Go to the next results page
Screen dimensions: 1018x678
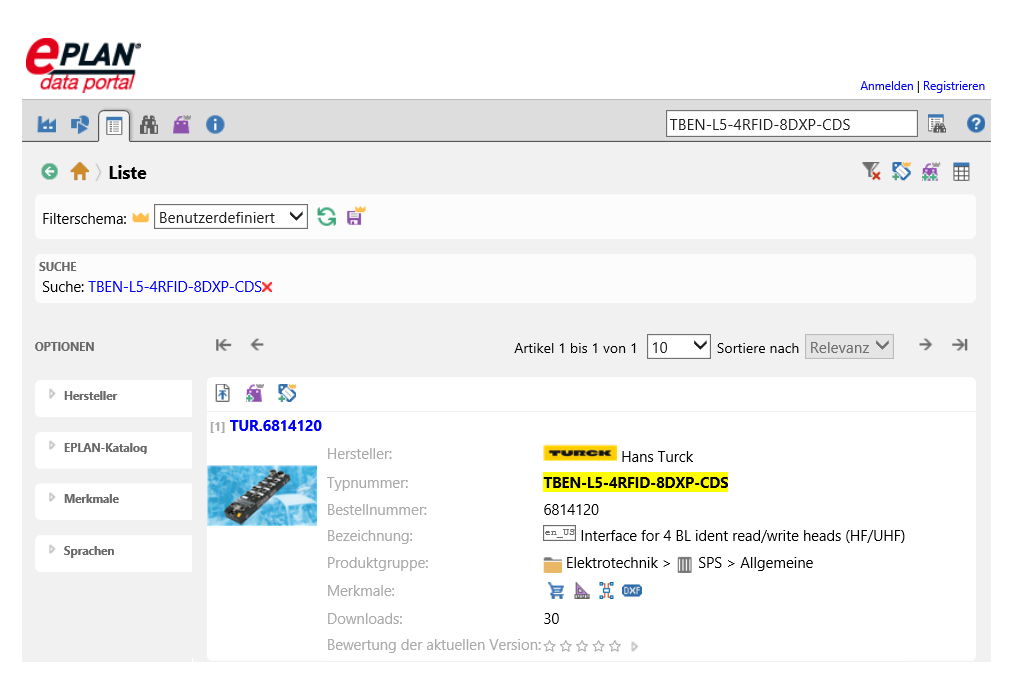pyautogui.click(x=926, y=345)
